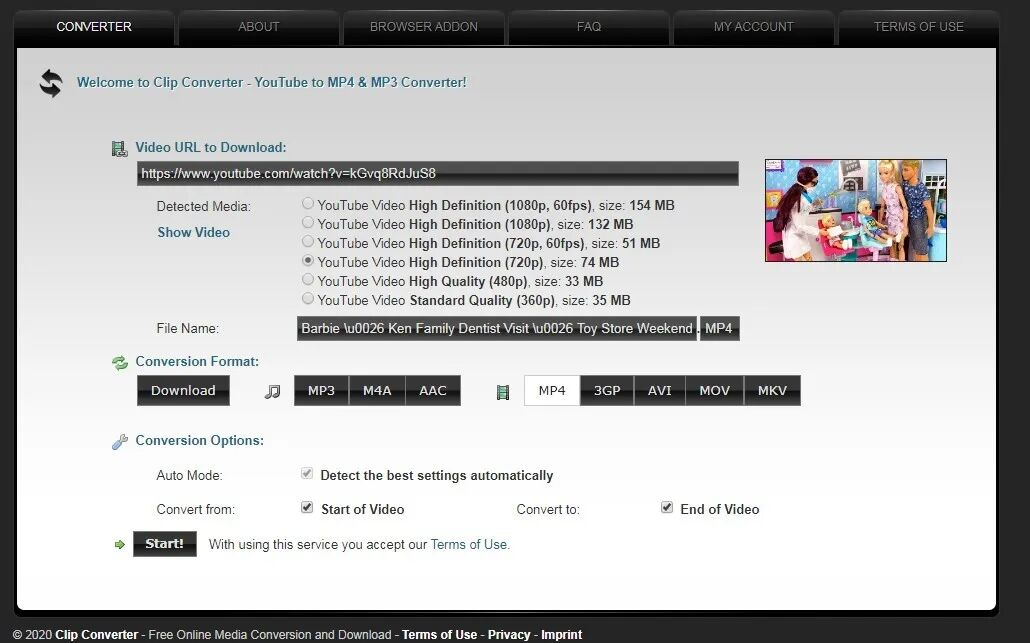The height and width of the screenshot is (643, 1030).
Task: Click the Clip Converter refresh arrows logo
Action: click(51, 83)
